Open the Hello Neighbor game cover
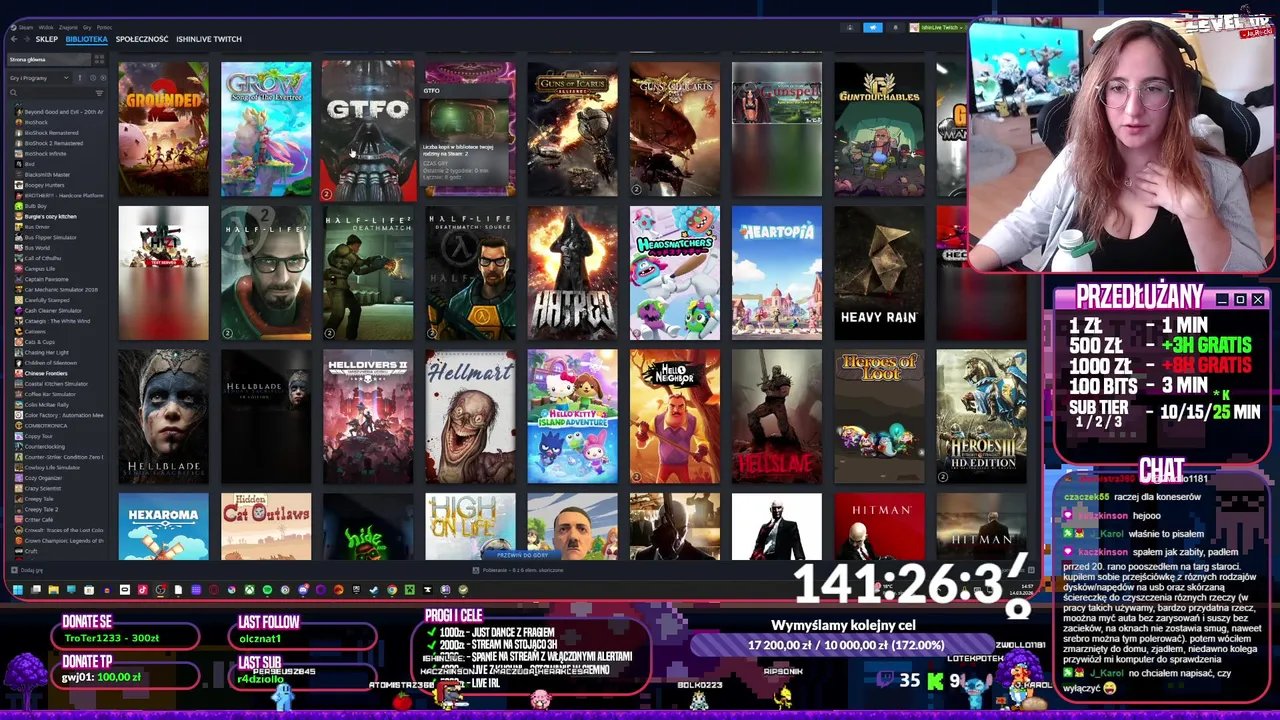This screenshot has height=720, width=1280. pos(675,417)
